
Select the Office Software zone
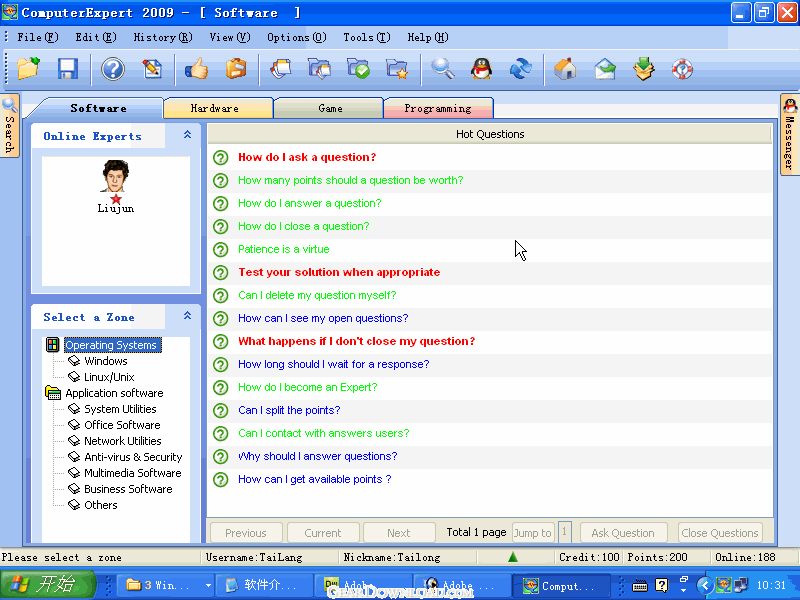[x=122, y=425]
